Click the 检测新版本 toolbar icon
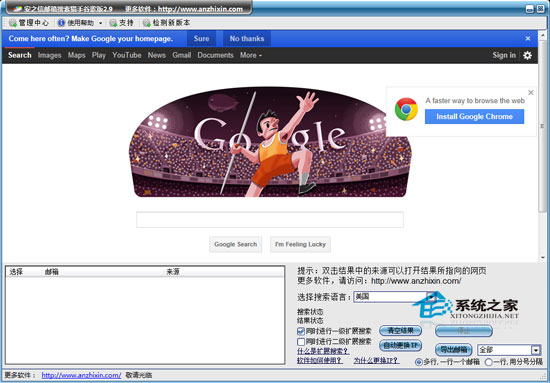Image resolution: width=550 pixels, height=383 pixels. [147, 23]
